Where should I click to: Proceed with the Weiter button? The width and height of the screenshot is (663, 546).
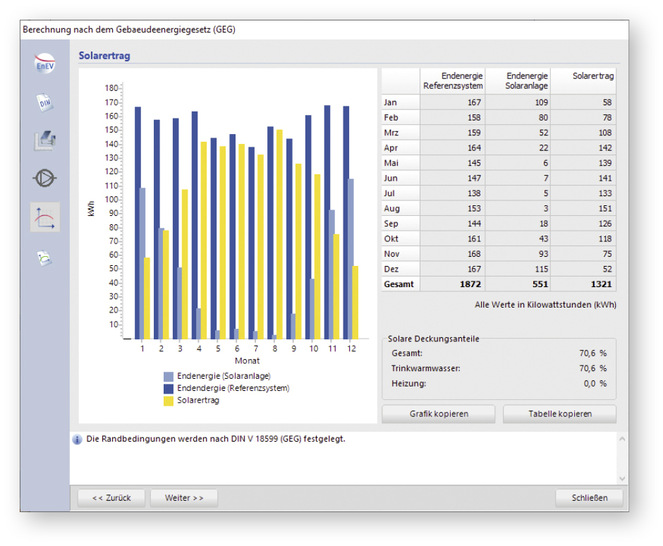184,497
